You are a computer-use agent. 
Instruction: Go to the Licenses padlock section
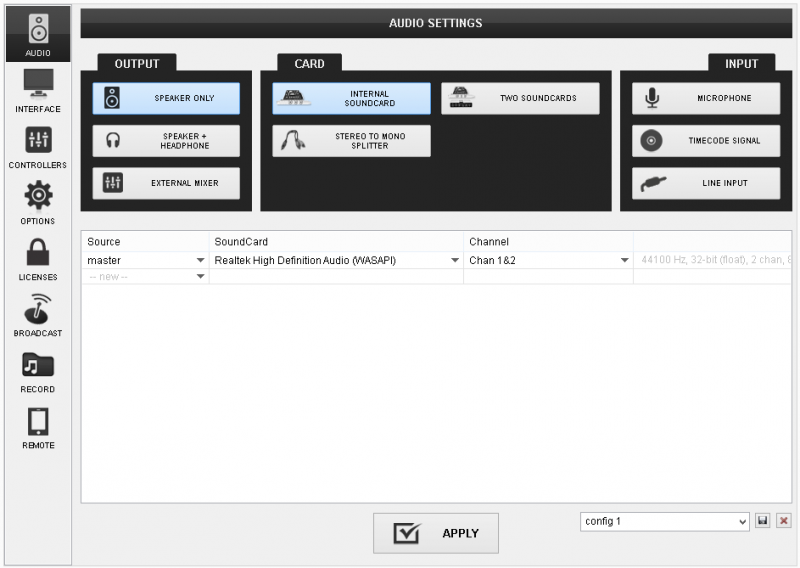(x=37, y=258)
